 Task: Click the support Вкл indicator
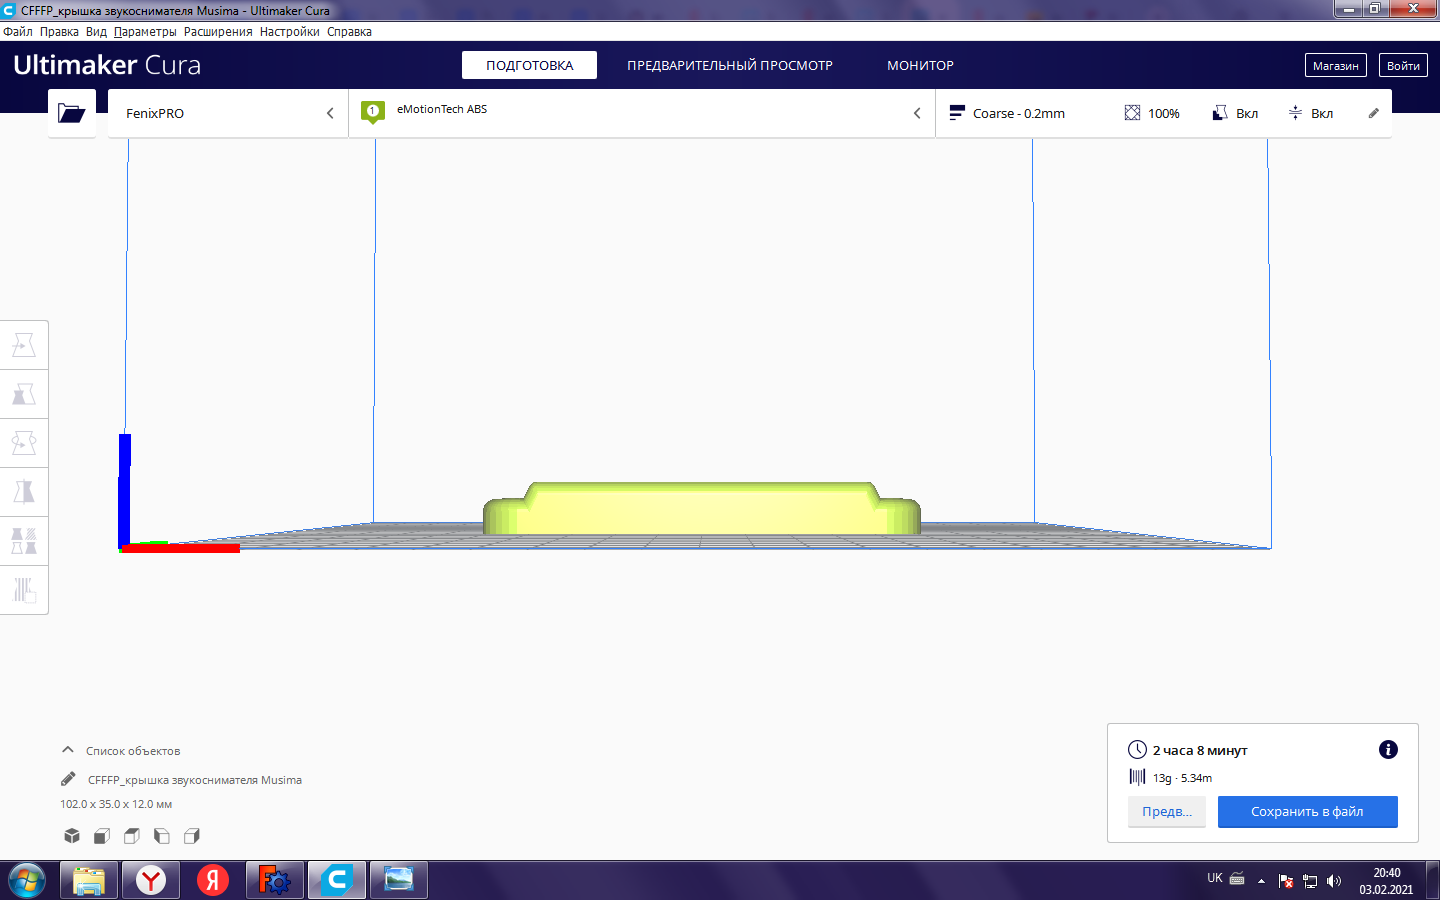tap(1235, 113)
